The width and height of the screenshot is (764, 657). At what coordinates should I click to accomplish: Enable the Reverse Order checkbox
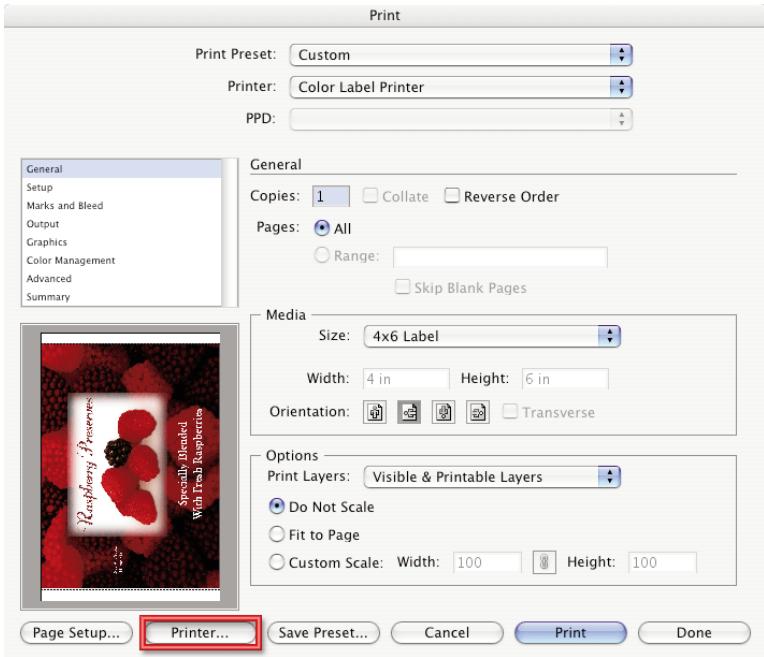[450, 197]
